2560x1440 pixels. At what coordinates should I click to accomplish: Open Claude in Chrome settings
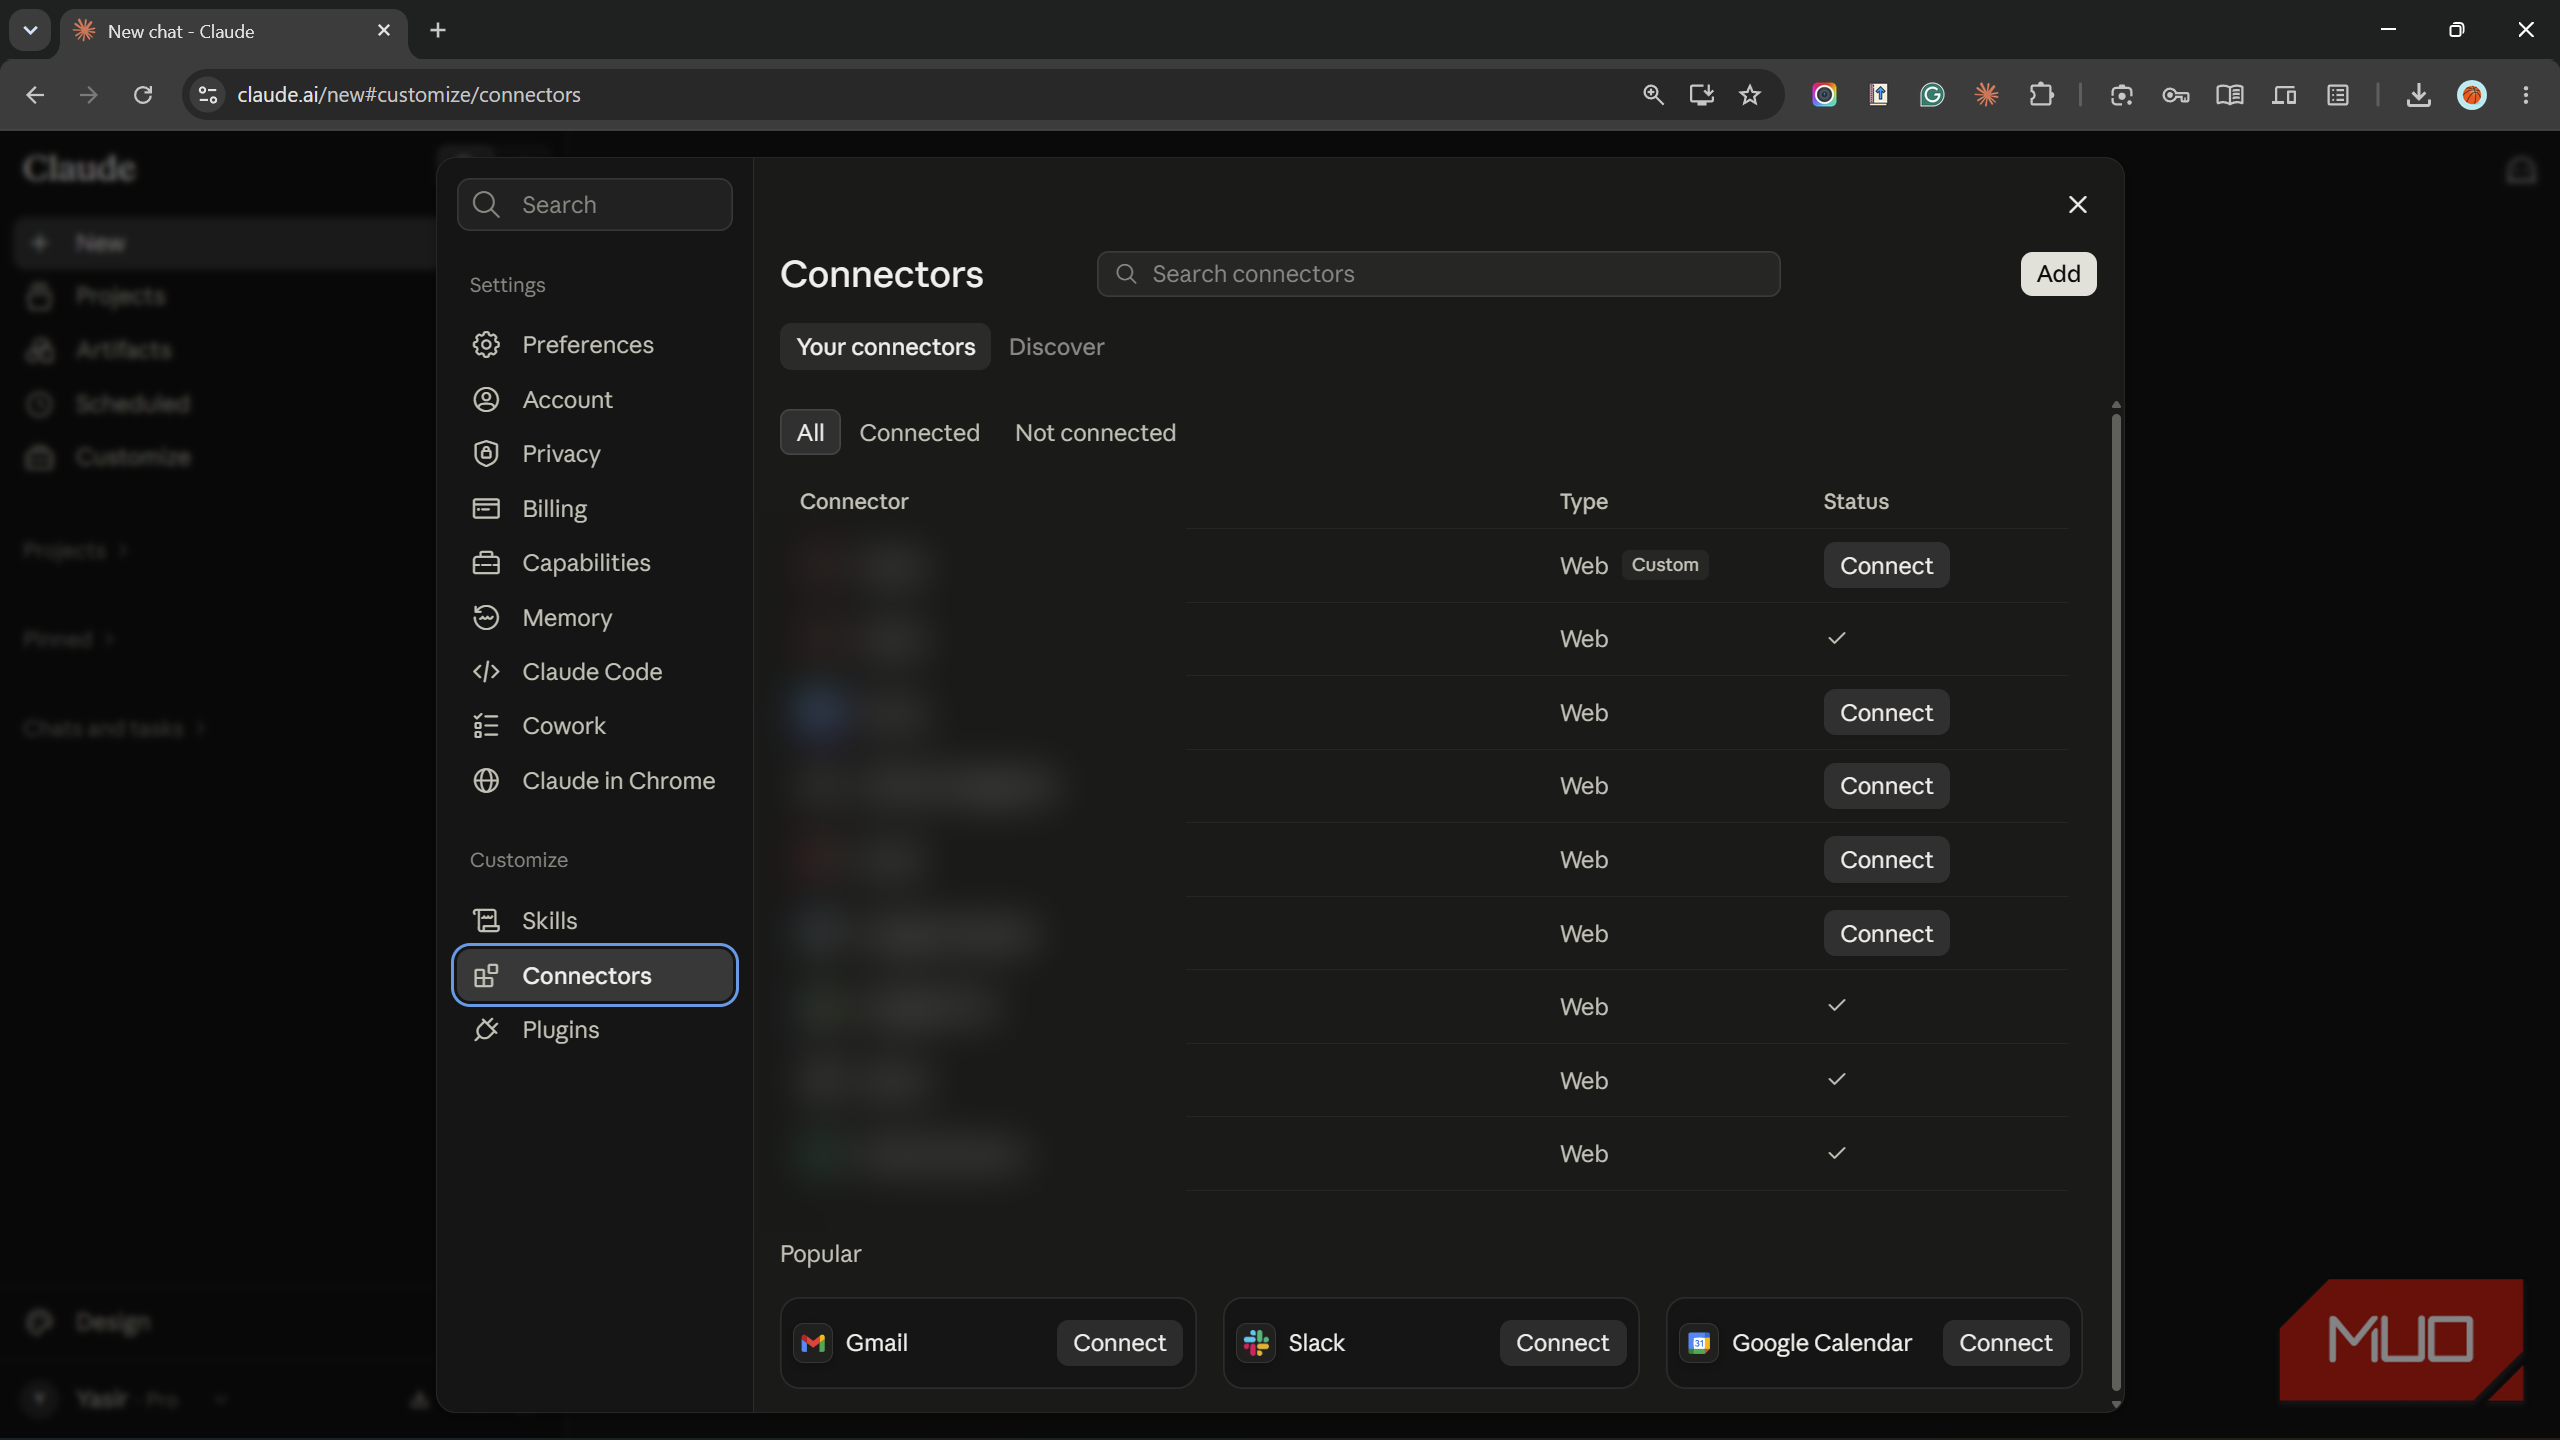click(x=594, y=781)
